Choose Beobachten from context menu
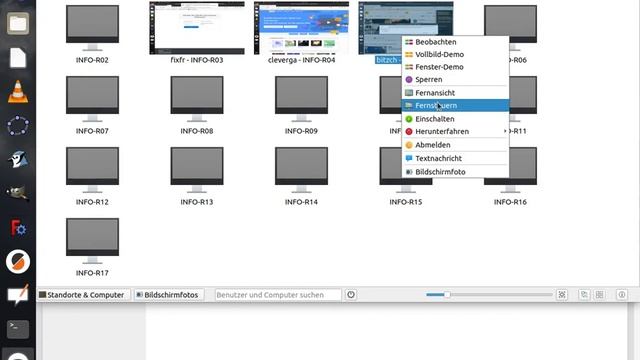Viewport: 640px width, 360px height. [x=456, y=42]
